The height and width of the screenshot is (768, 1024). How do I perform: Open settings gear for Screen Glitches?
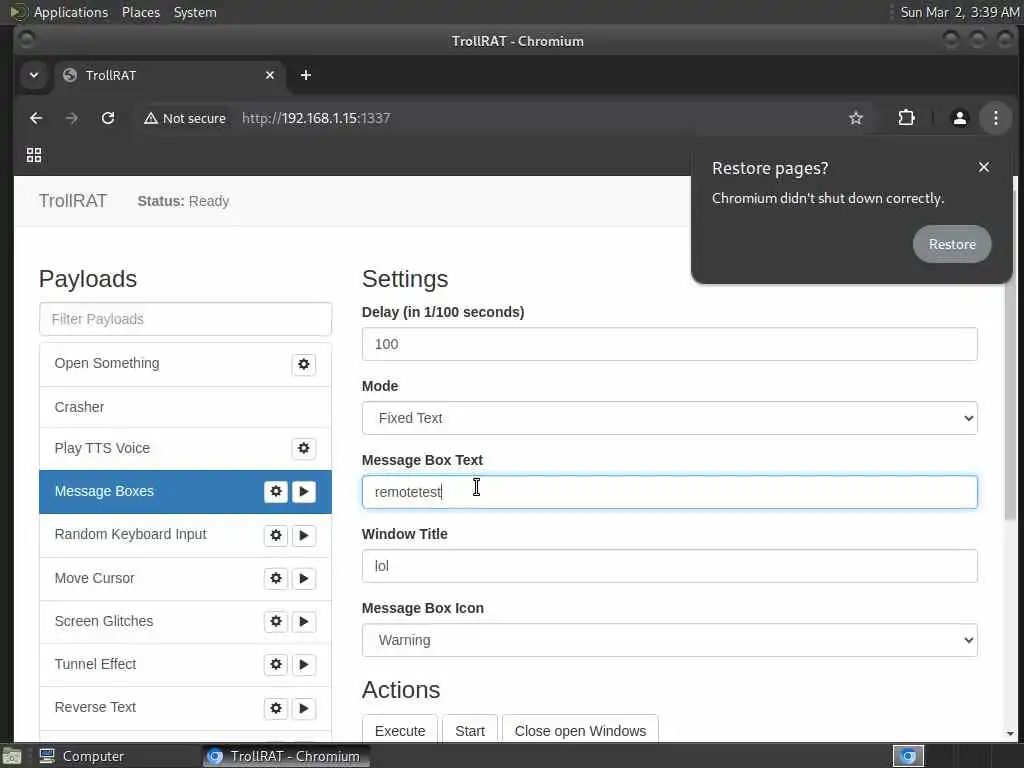click(276, 622)
